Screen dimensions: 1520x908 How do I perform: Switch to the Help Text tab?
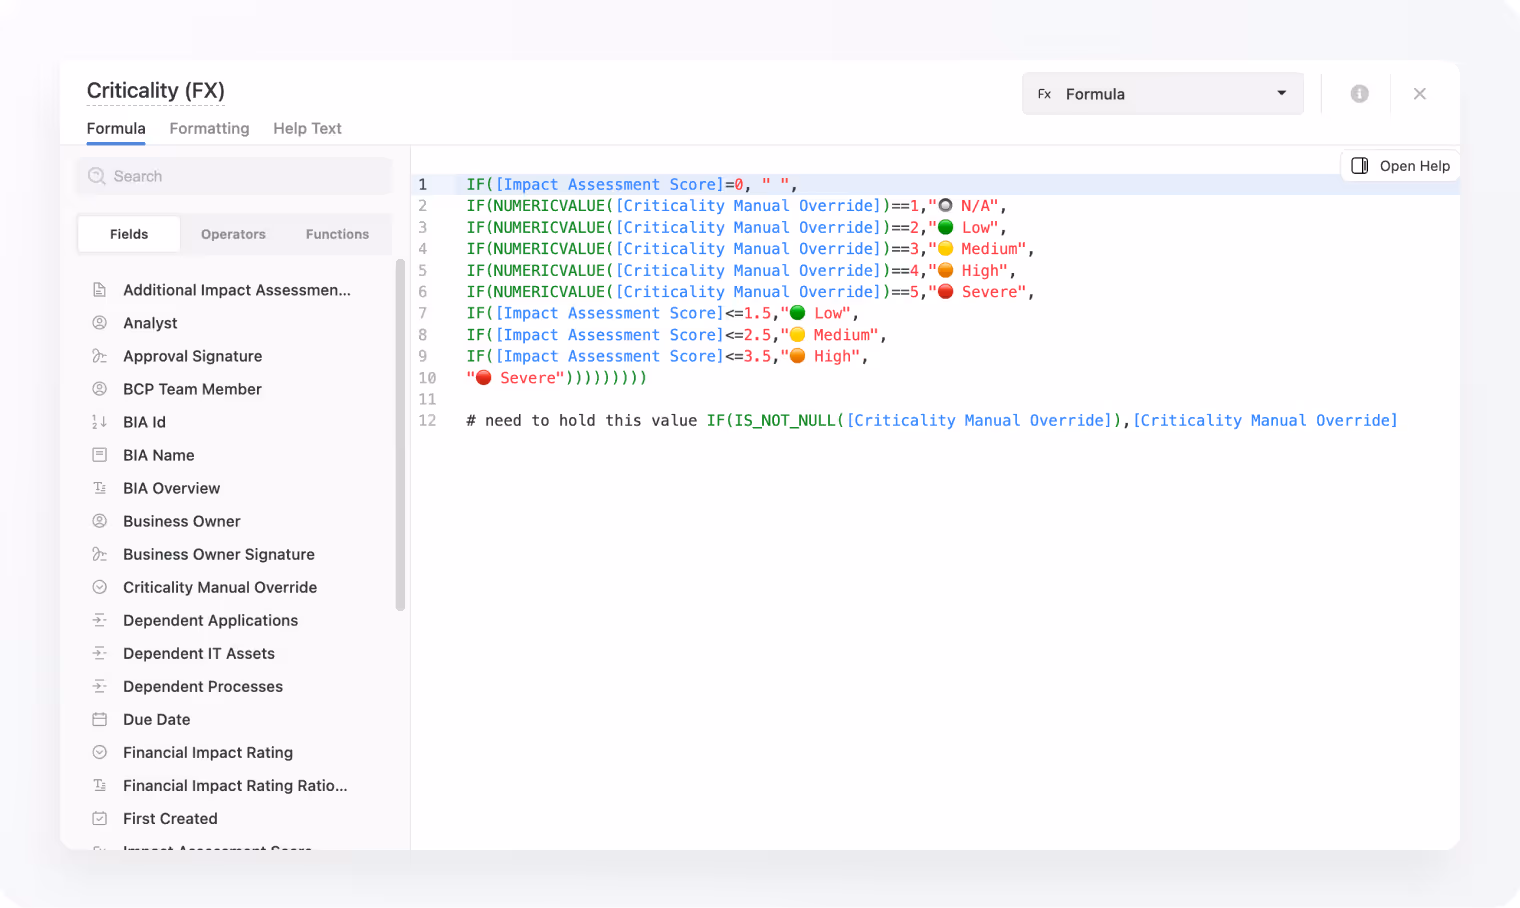[307, 128]
